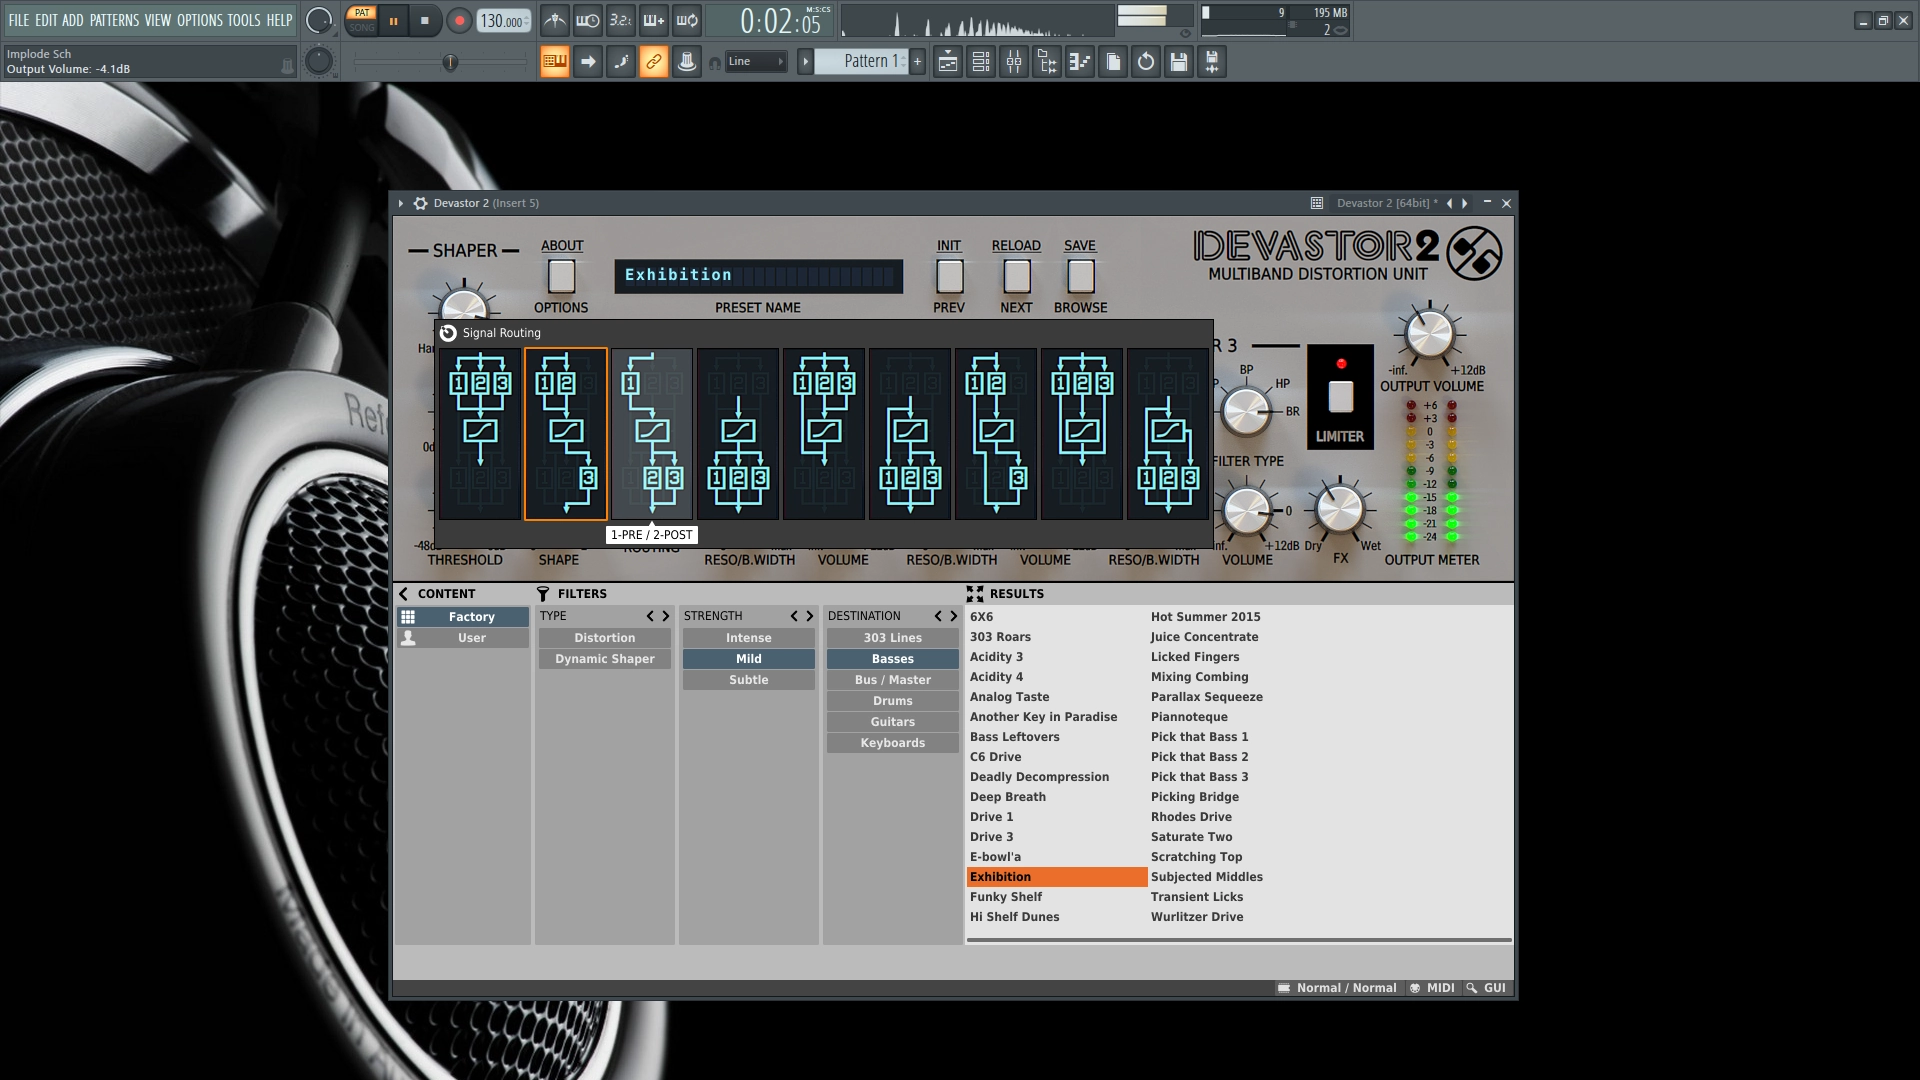The width and height of the screenshot is (1920, 1080).
Task: Toggle the LIMITER switch
Action: tap(1341, 396)
